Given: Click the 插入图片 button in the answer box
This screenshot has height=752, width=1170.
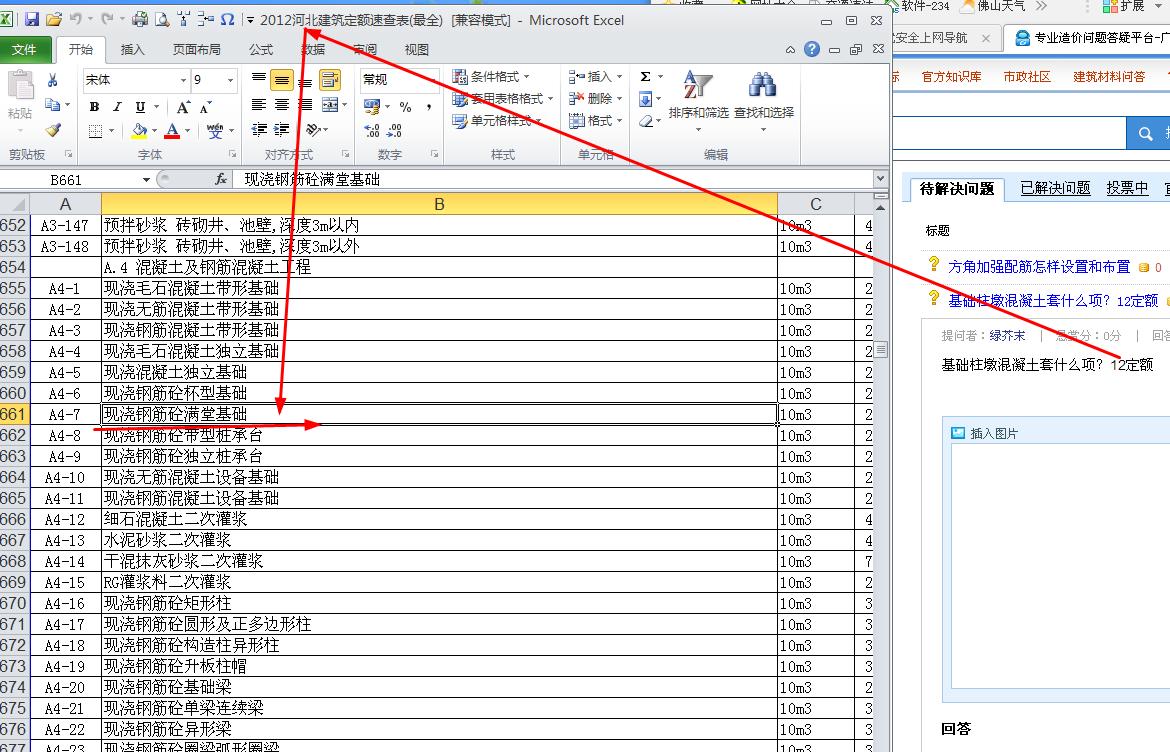Looking at the screenshot, I should [985, 433].
